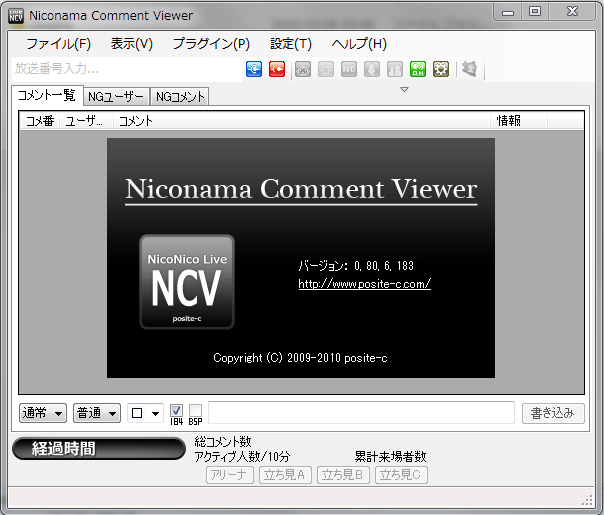Click the 累計来場者数 label

tap(390, 457)
